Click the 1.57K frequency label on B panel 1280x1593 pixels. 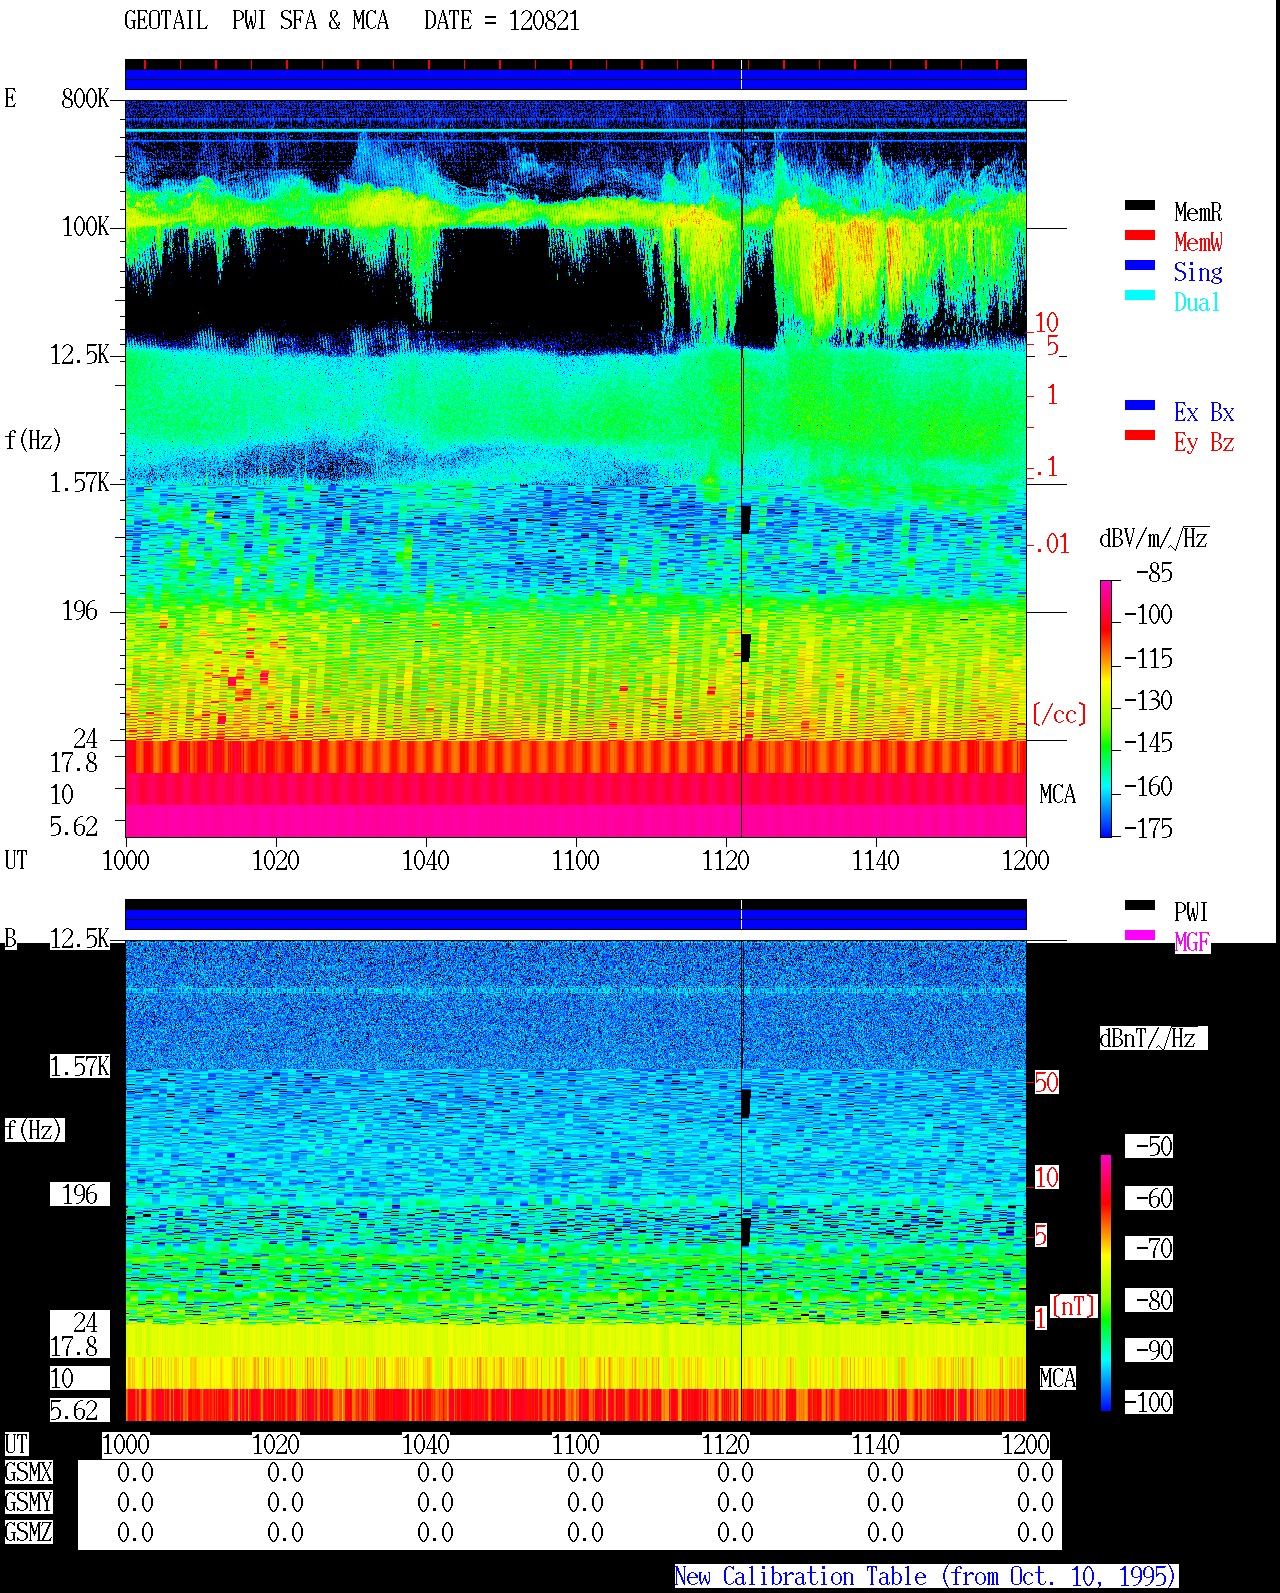[x=80, y=1066]
